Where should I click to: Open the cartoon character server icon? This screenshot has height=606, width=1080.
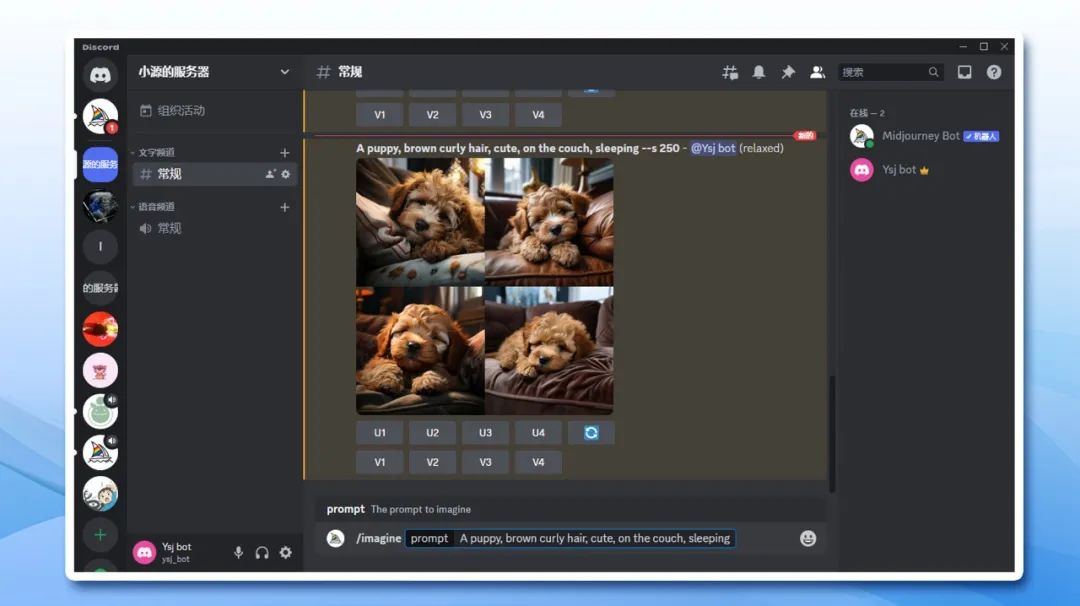pyautogui.click(x=100, y=494)
